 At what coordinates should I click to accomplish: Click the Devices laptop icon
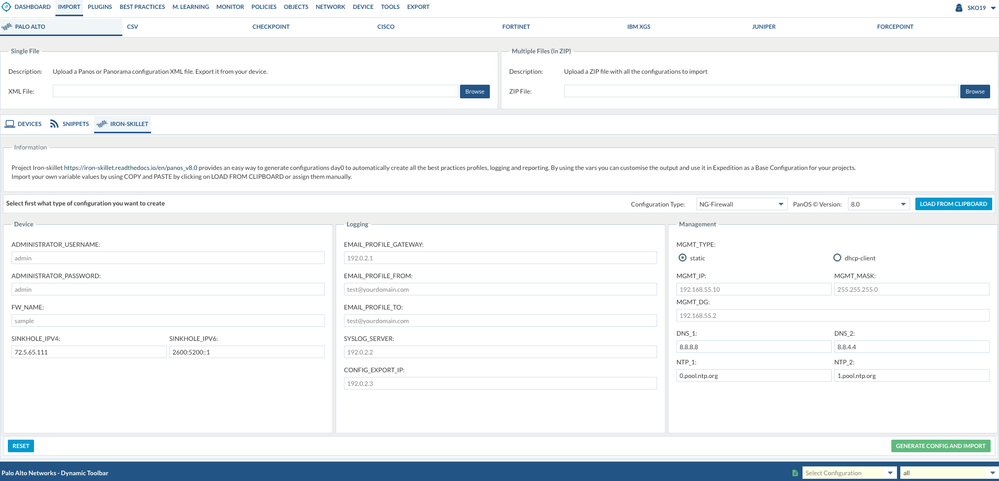pos(10,124)
